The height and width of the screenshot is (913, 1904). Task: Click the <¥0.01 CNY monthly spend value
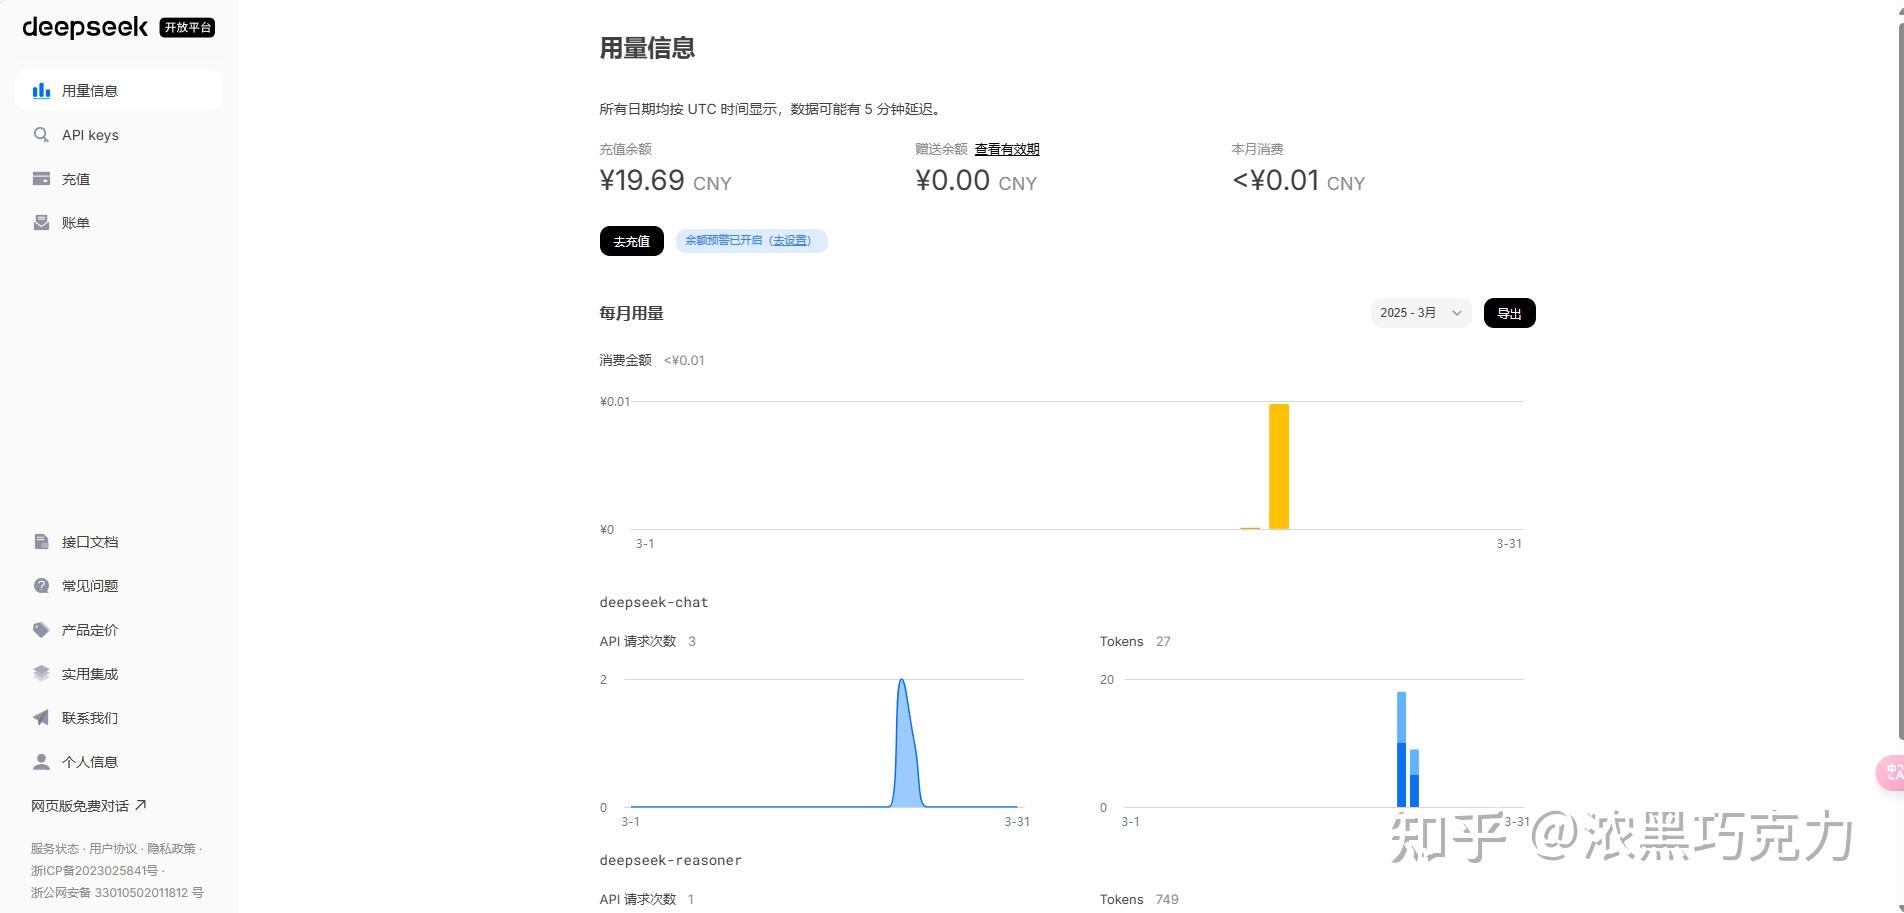pyautogui.click(x=1298, y=181)
